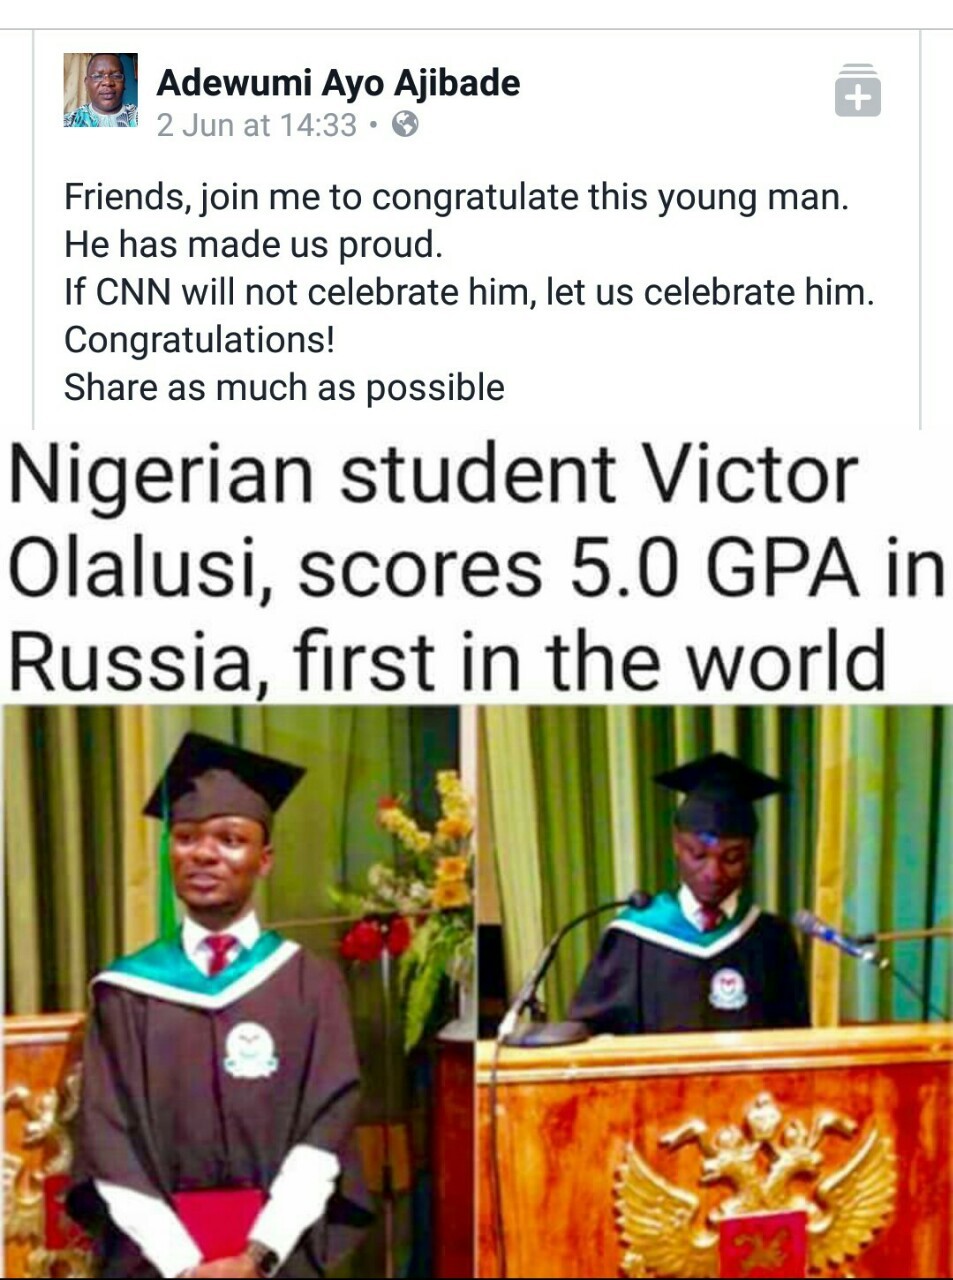Click the 'He has made us proud' line
This screenshot has height=1280, width=953.
pyautogui.click(x=253, y=245)
